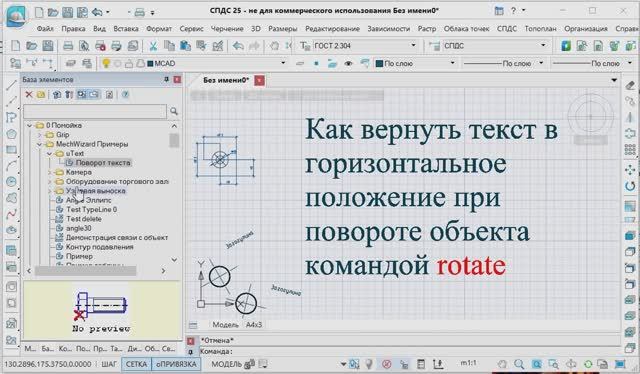Click the search magnifier in База элементов
The height and width of the screenshot is (374, 640).
[174, 111]
